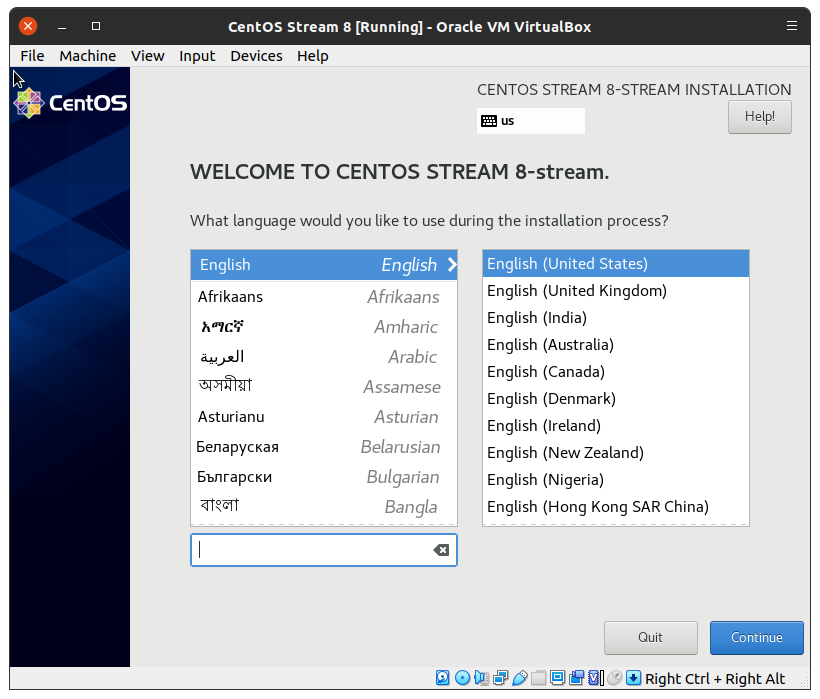Clear the language search field with the backspace icon
The height and width of the screenshot is (699, 820).
click(x=441, y=550)
